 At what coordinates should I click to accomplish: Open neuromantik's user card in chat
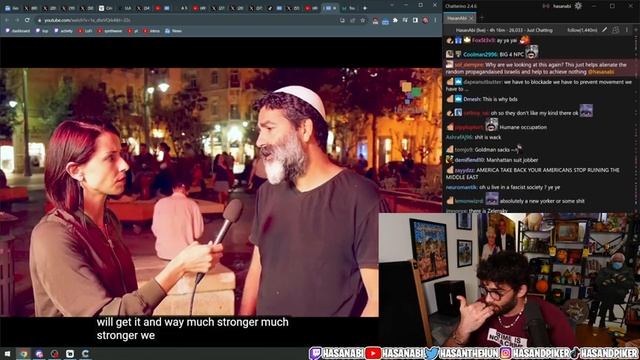[x=461, y=187]
